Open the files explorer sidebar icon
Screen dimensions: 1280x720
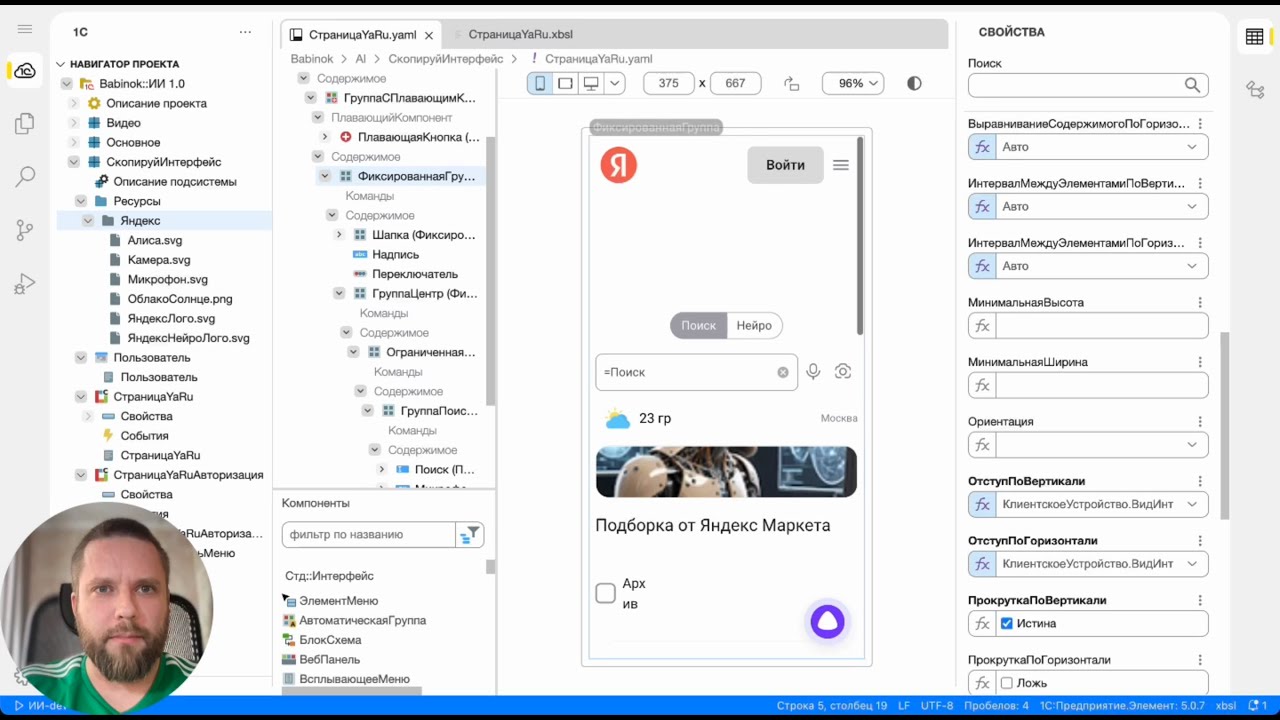[25, 124]
